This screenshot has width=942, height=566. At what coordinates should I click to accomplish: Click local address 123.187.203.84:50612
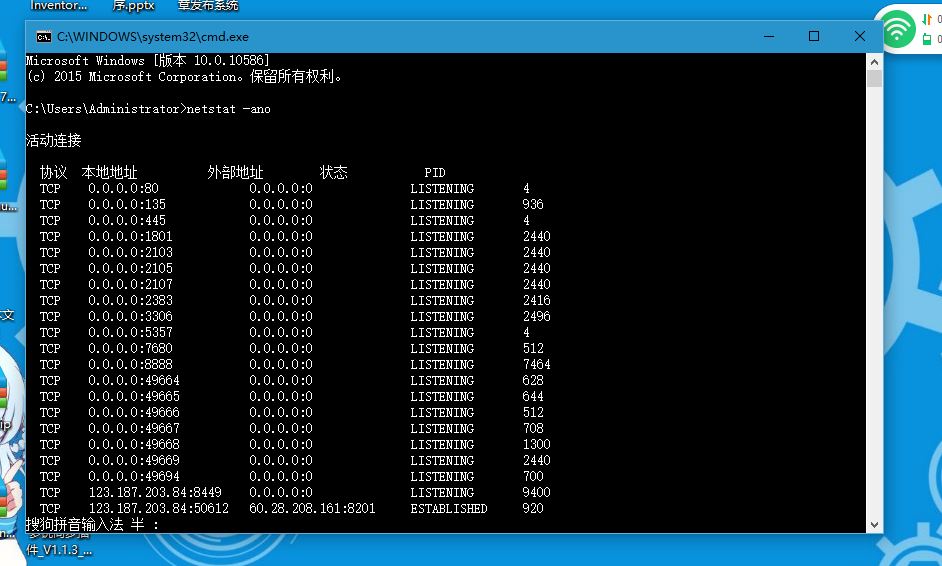159,508
